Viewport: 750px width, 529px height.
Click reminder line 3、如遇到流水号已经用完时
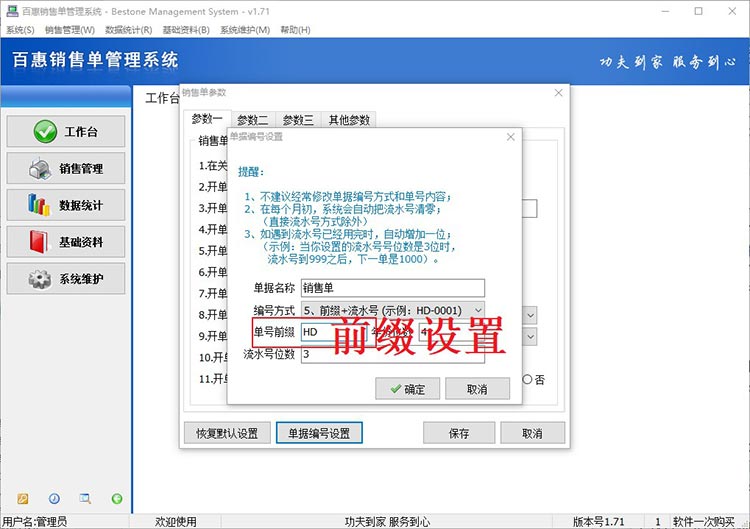click(348, 234)
